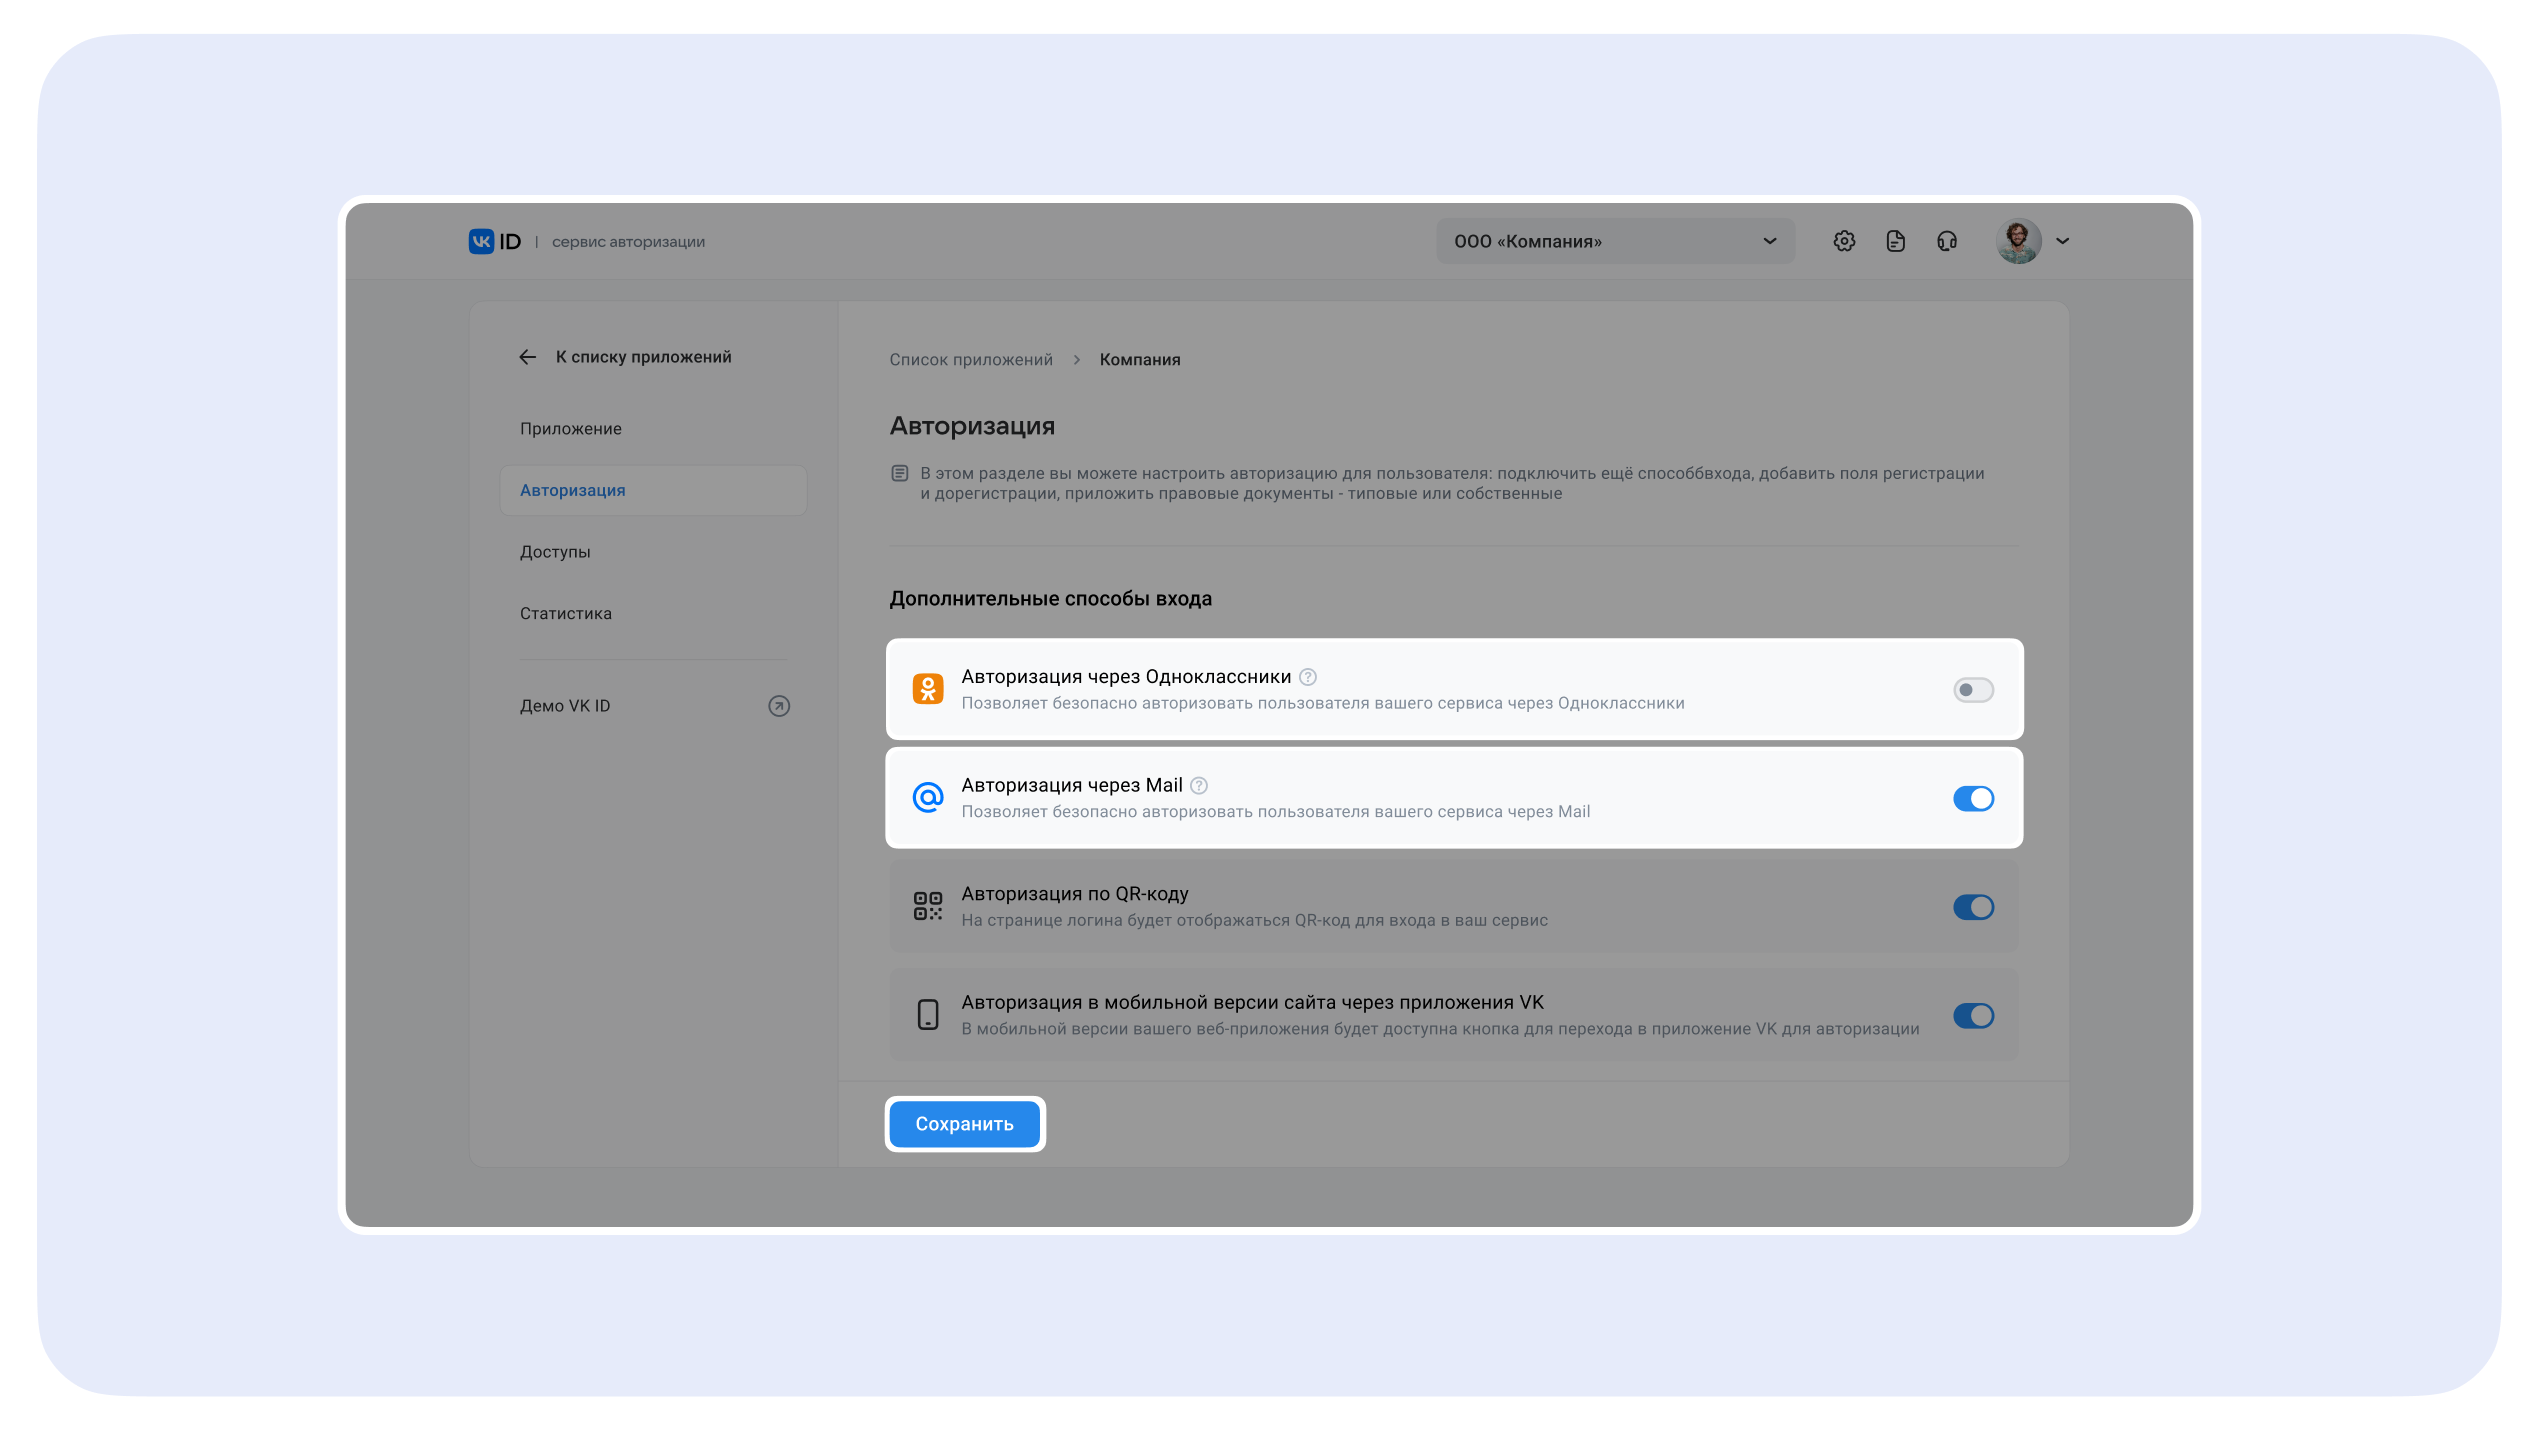Click the QR code icon
2539x1430 pixels.
click(928, 906)
